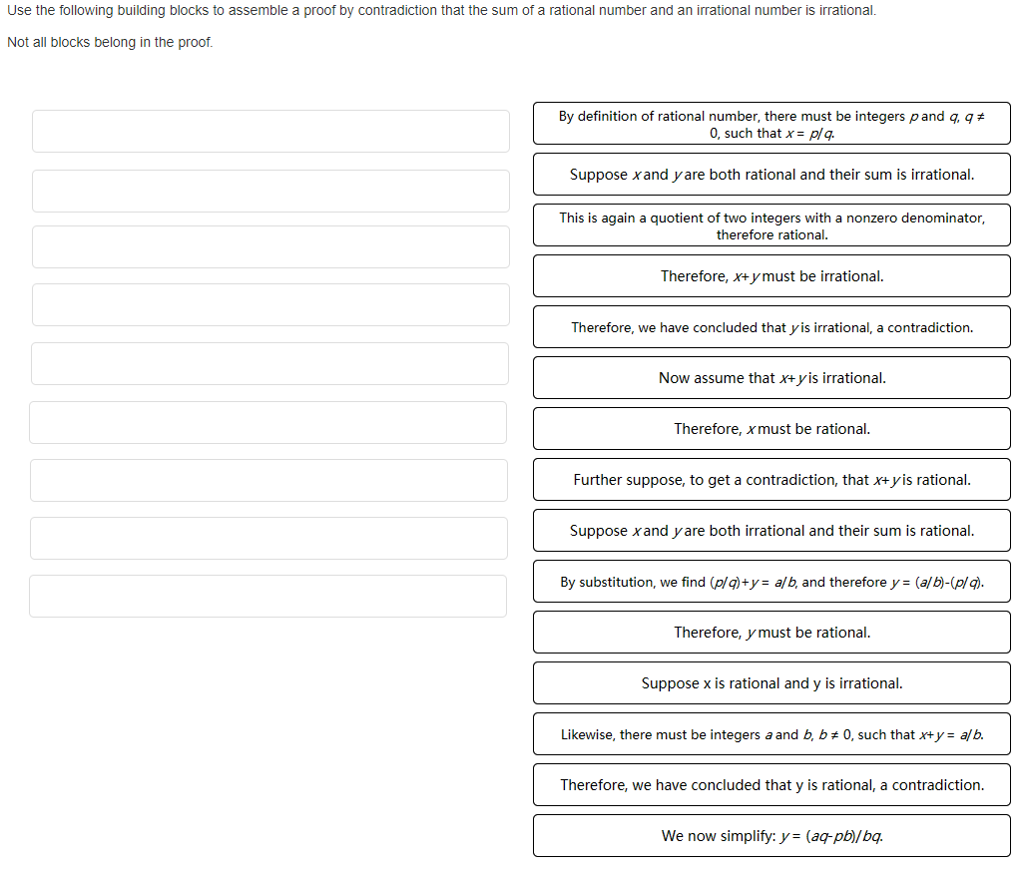This screenshot has height=874, width=1024.
Task: Select "Therefore, x must be rational" block
Action: tap(771, 429)
